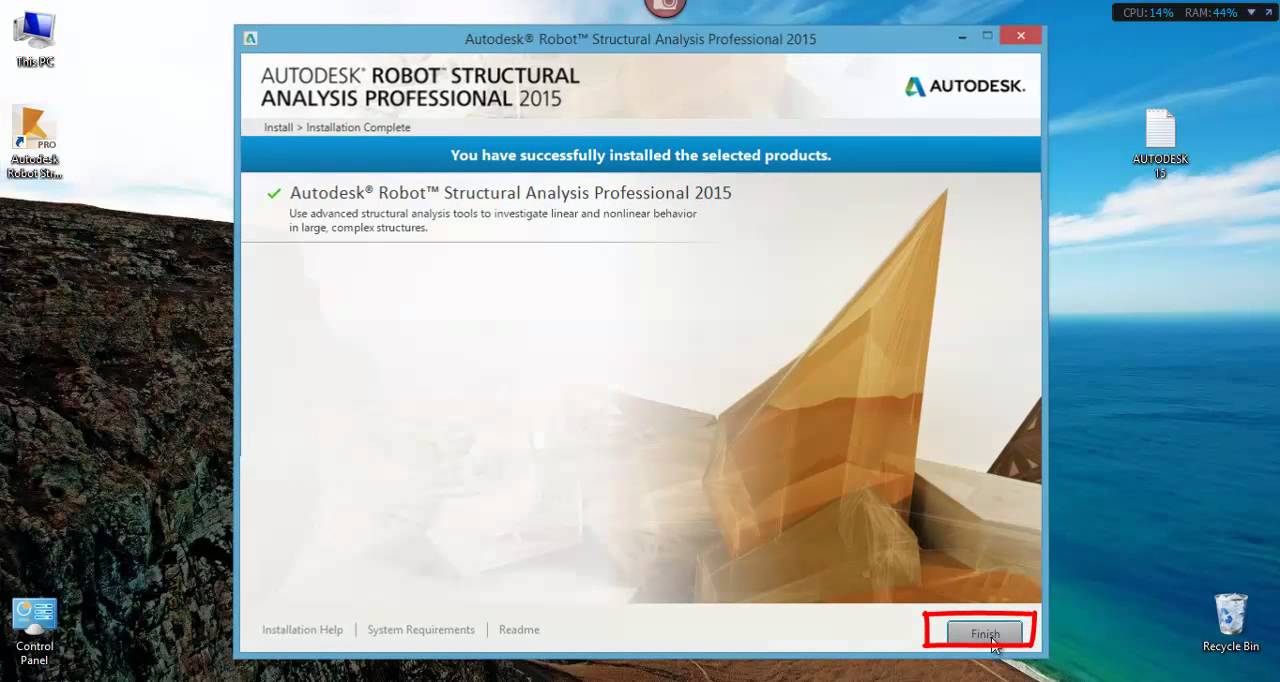
Task: Open the Installation Help link
Action: pyautogui.click(x=302, y=630)
